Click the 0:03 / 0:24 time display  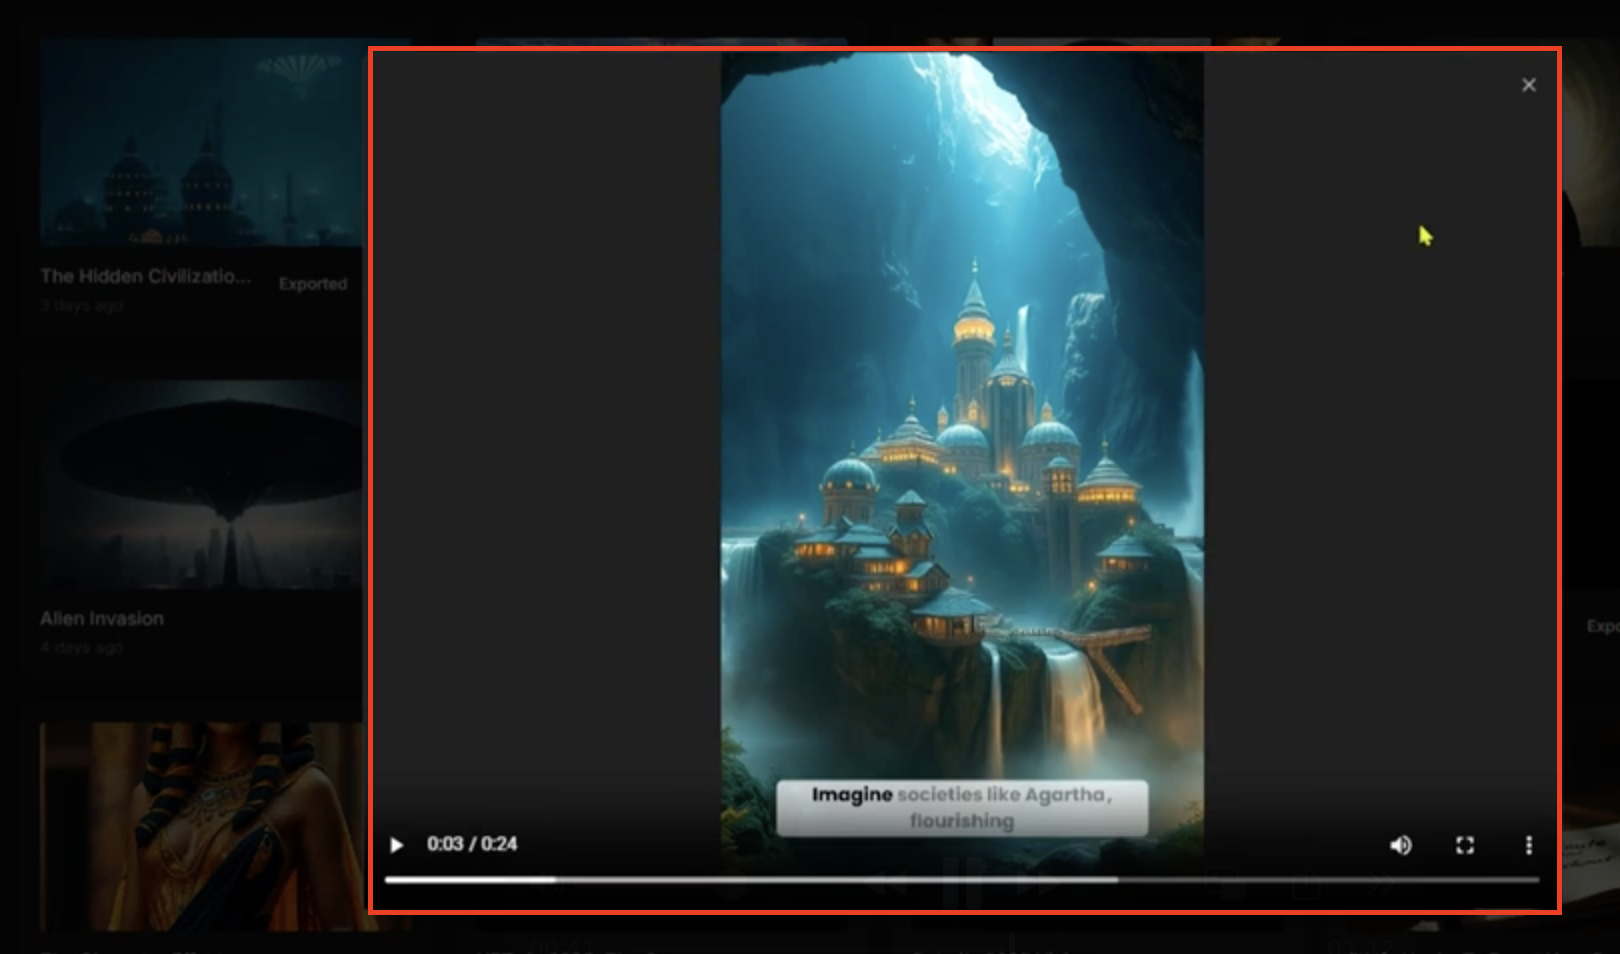click(472, 844)
